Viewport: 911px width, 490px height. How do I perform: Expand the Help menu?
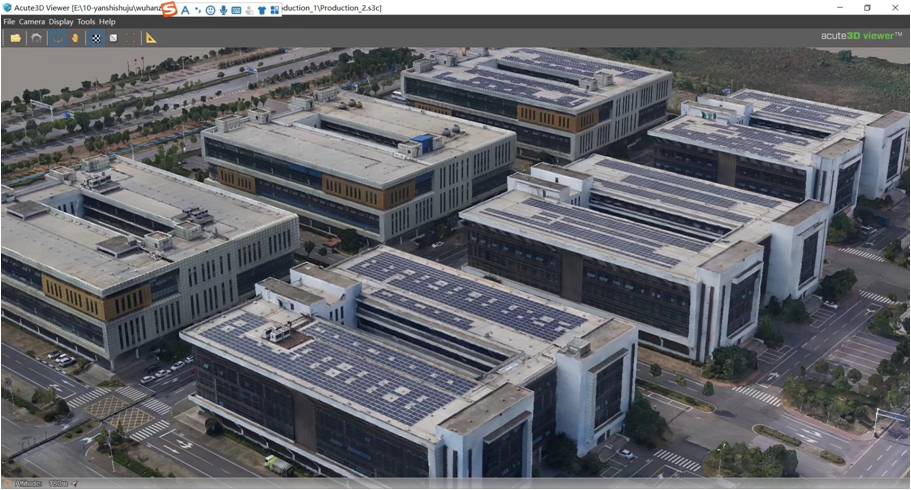coord(107,21)
